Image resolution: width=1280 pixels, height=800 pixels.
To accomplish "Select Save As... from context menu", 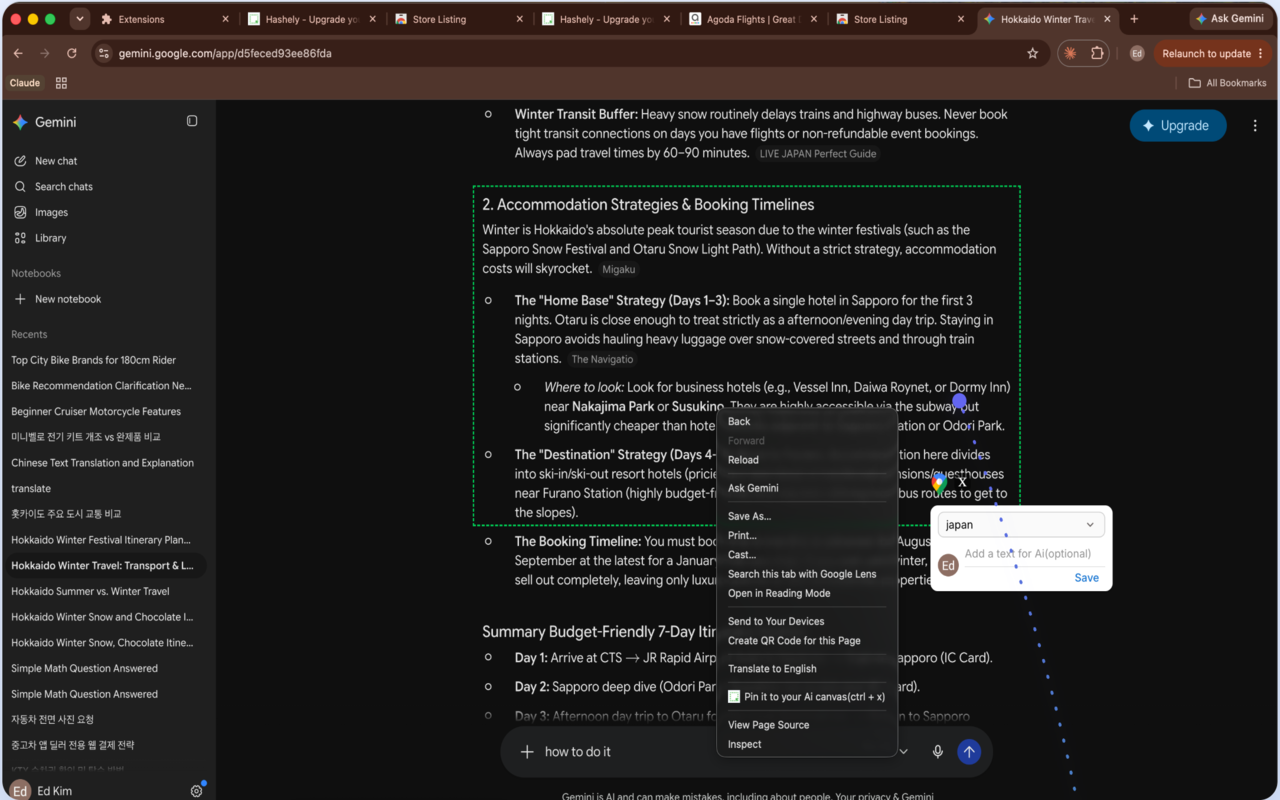I will pos(749,517).
